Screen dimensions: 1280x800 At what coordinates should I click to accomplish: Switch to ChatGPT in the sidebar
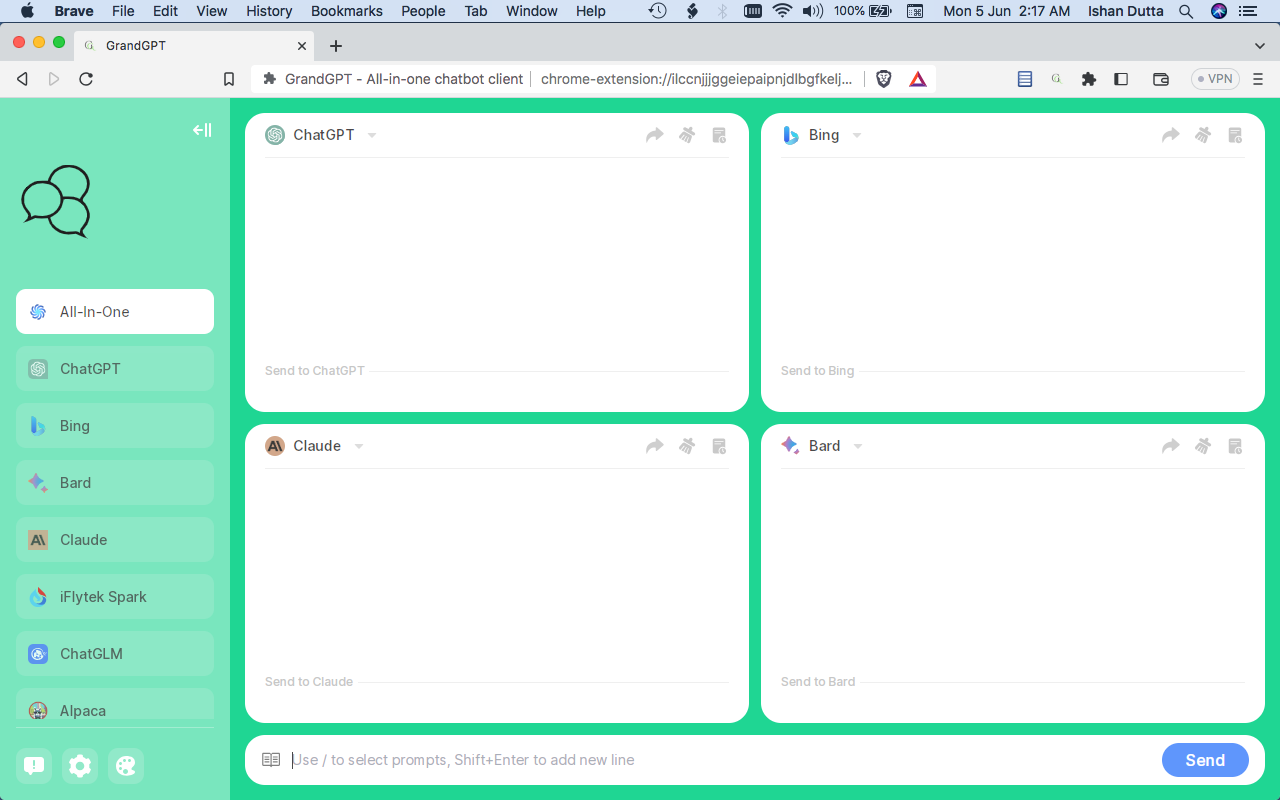(115, 369)
